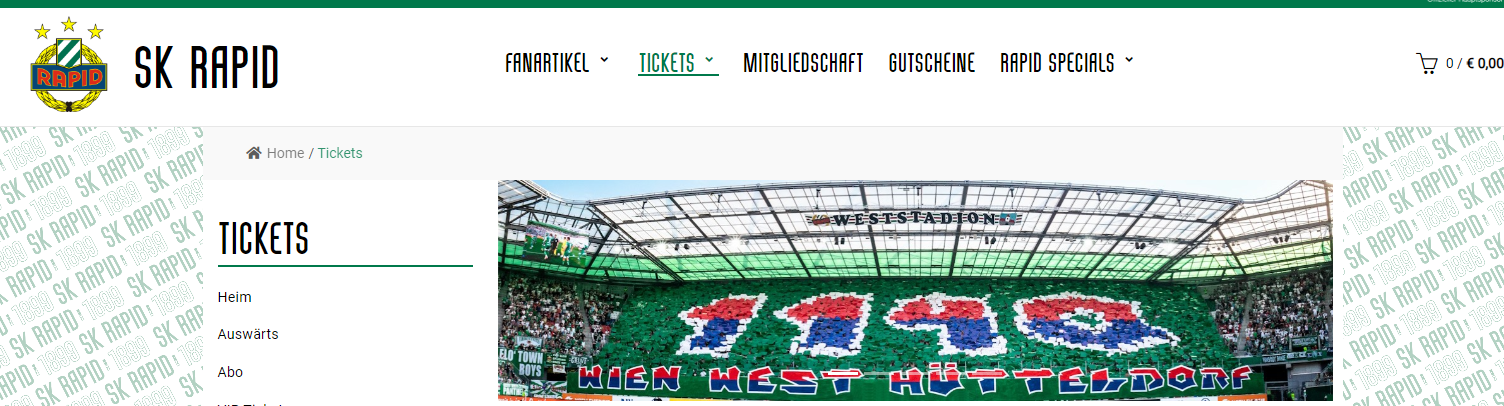Image resolution: width=1504 pixels, height=406 pixels.
Task: Click the Home breadcrumb link
Action: pos(285,153)
